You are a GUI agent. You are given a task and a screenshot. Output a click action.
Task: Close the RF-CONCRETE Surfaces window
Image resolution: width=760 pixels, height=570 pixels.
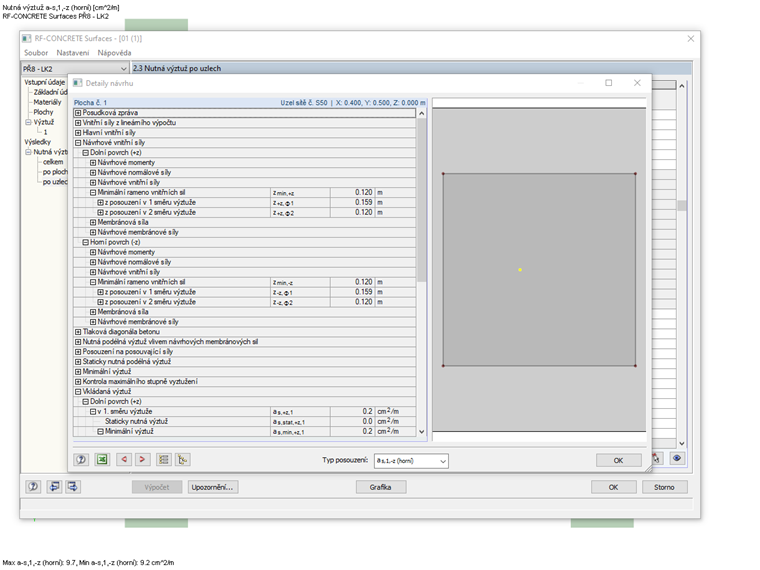pyautogui.click(x=691, y=38)
